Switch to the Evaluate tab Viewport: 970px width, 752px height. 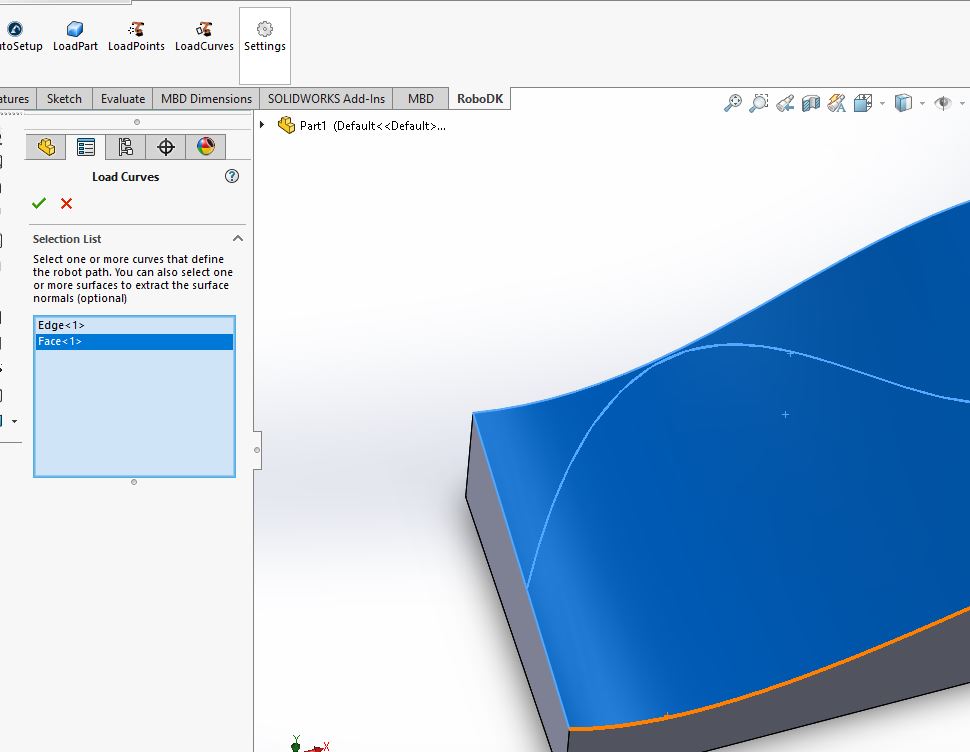point(123,98)
